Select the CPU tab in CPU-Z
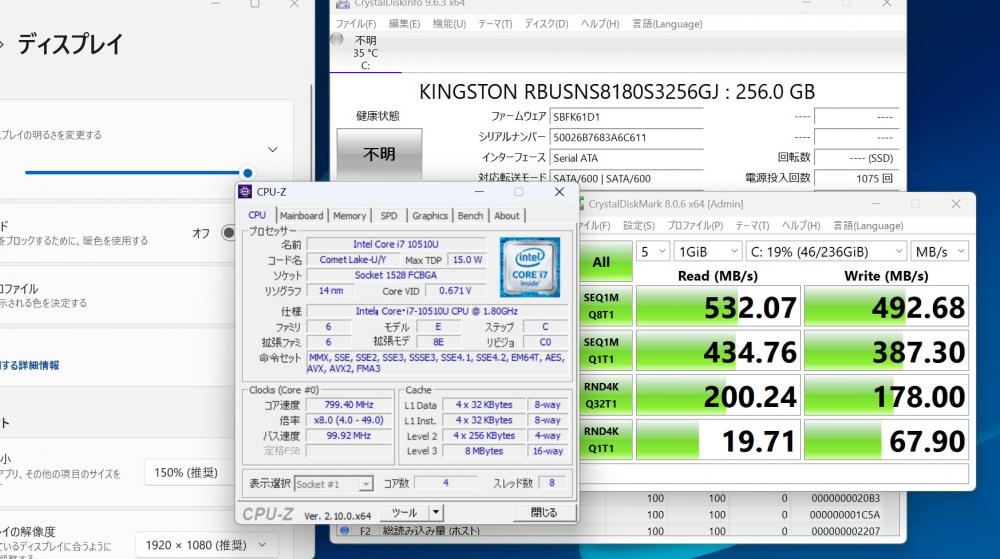 tap(257, 215)
